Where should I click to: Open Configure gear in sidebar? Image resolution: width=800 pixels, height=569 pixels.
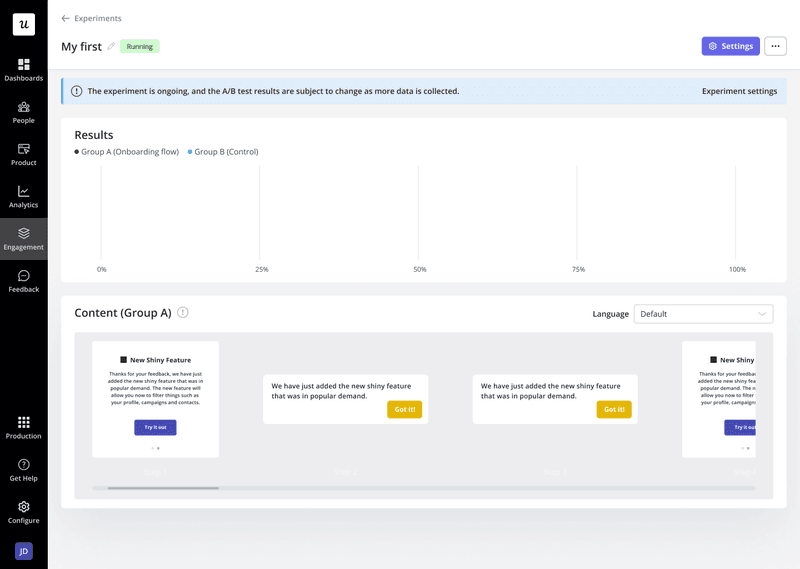23,512
